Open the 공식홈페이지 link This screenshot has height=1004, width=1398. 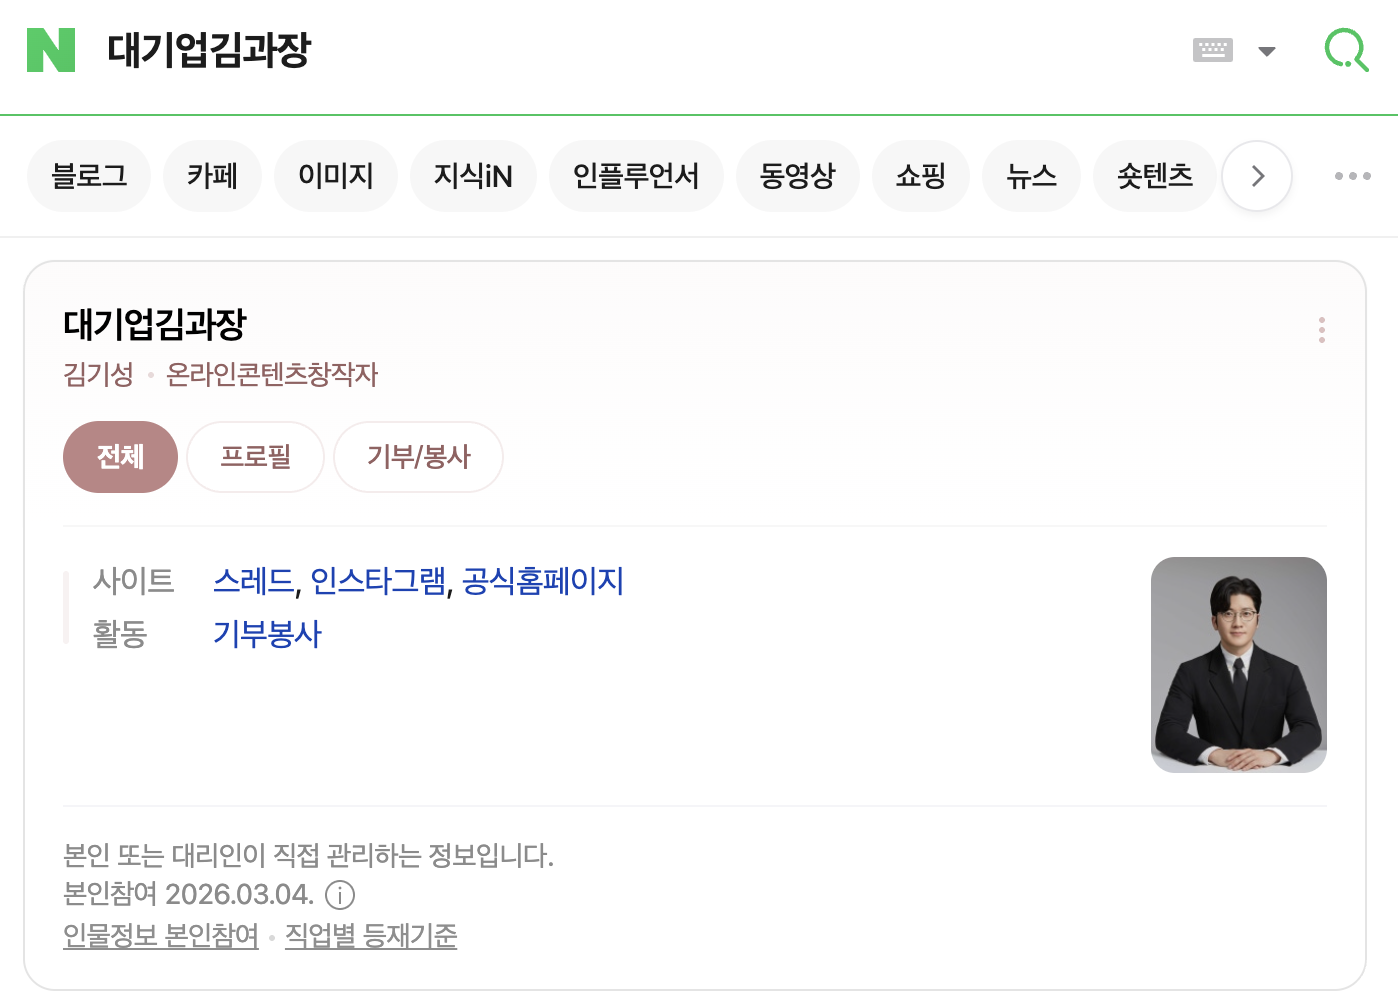pyautogui.click(x=542, y=581)
